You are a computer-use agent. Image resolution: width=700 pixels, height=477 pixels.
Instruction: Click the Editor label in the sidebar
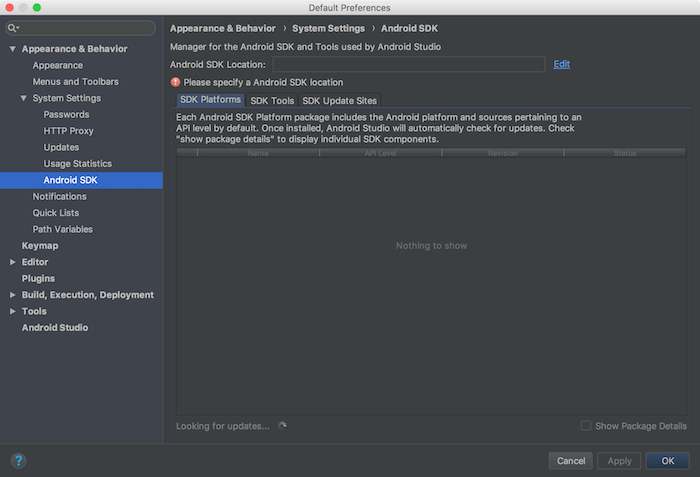(35, 262)
